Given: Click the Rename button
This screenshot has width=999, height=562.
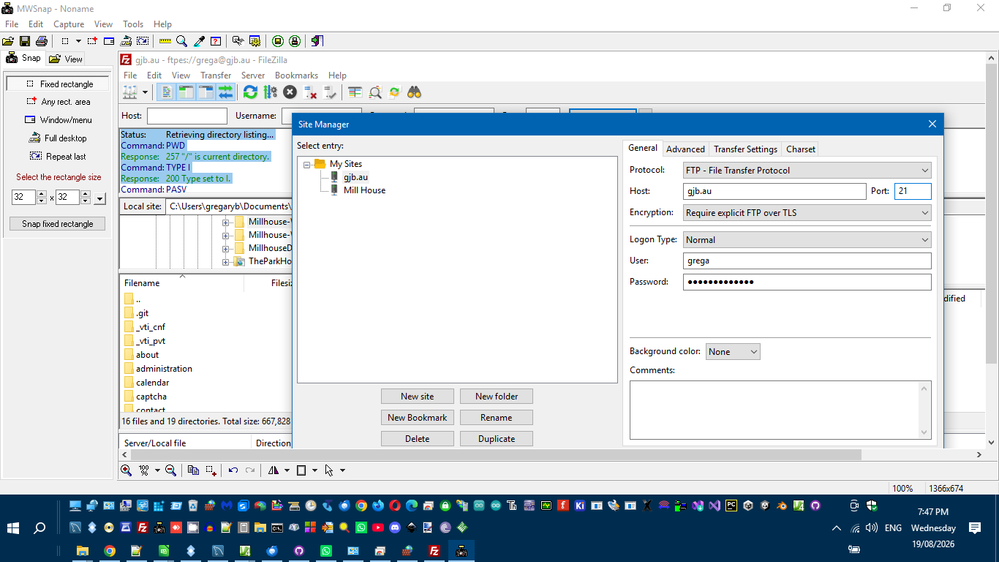Looking at the screenshot, I should 496,417.
